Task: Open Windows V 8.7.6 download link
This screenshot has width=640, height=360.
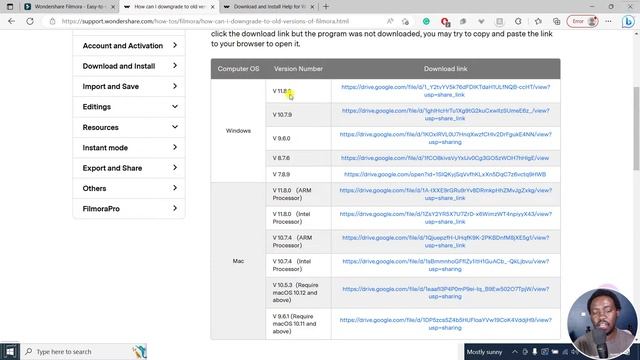Action: click(x=445, y=158)
